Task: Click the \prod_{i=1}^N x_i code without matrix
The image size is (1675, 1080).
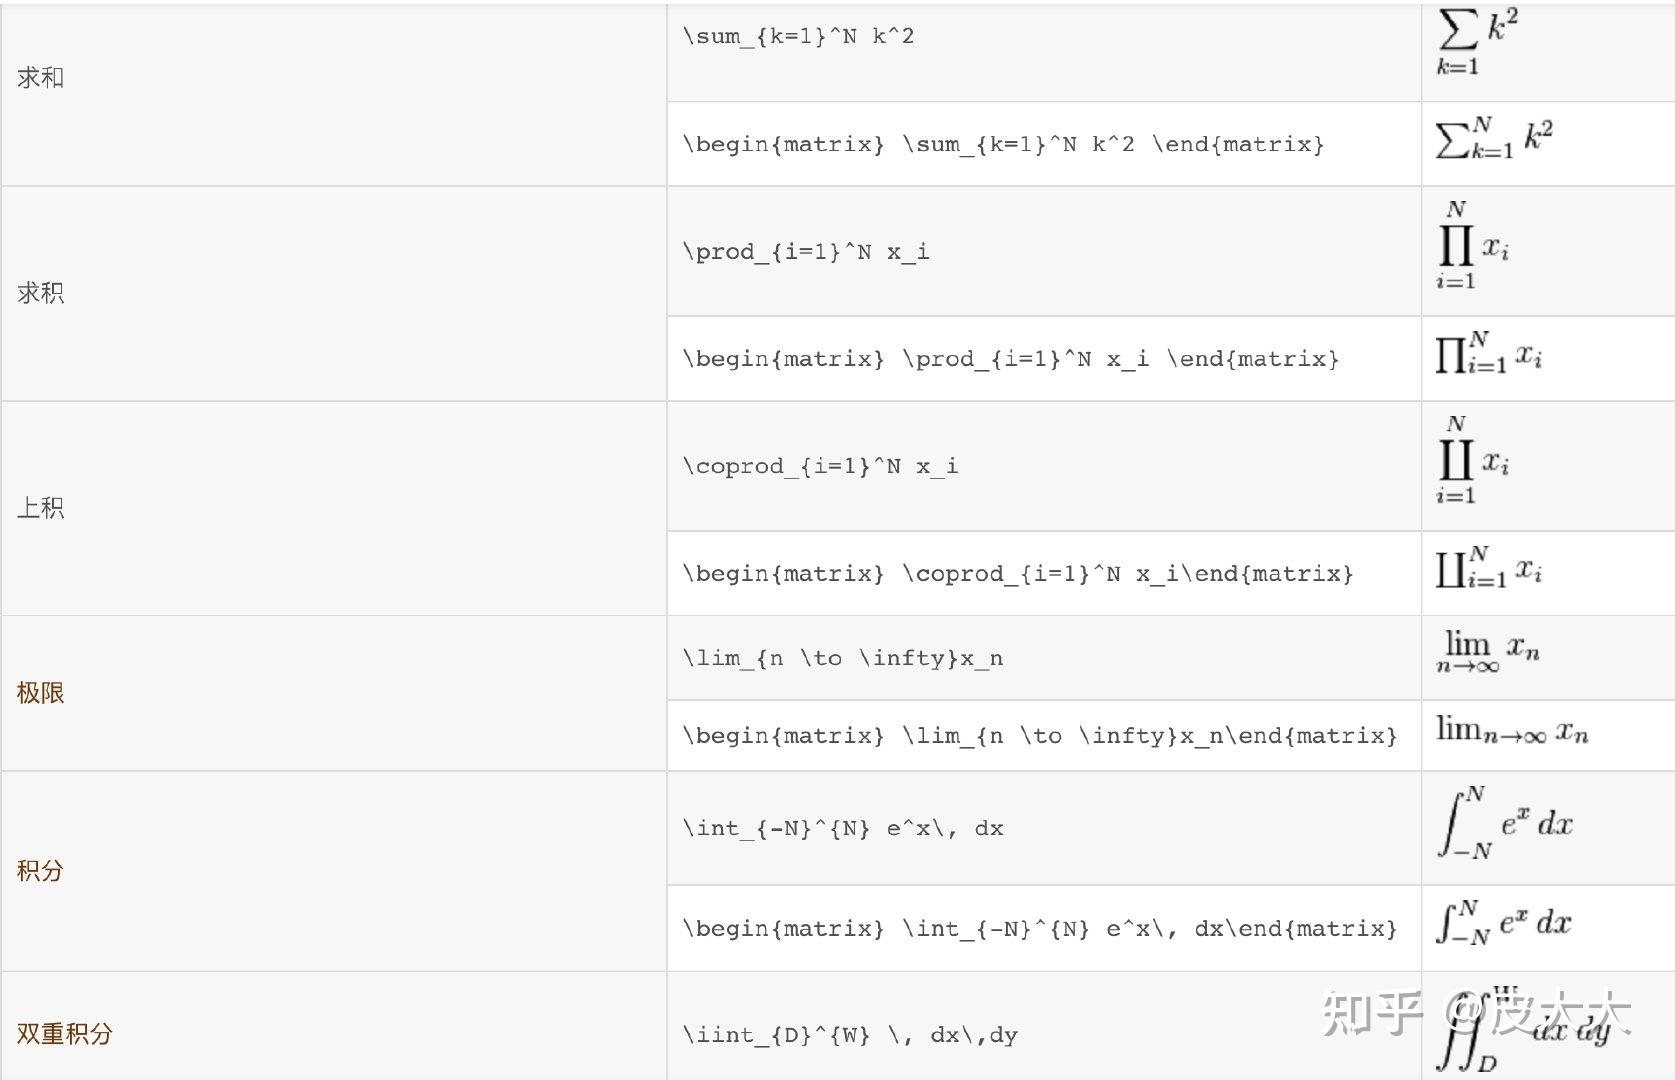Action: tap(805, 252)
